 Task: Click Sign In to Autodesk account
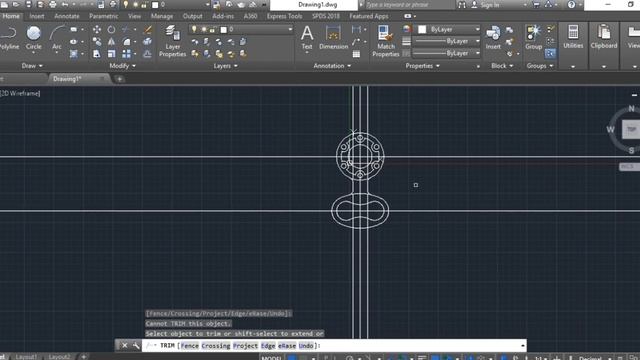coord(485,5)
